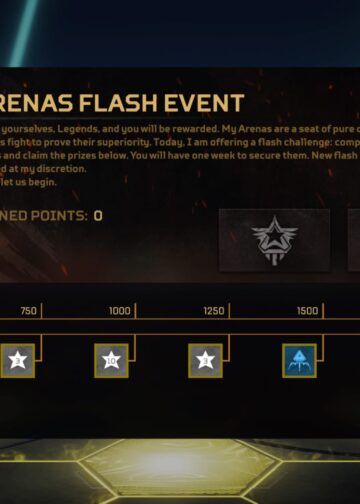
Task: Select the 10-star reward under 1000 milestone
Action: pos(111,361)
